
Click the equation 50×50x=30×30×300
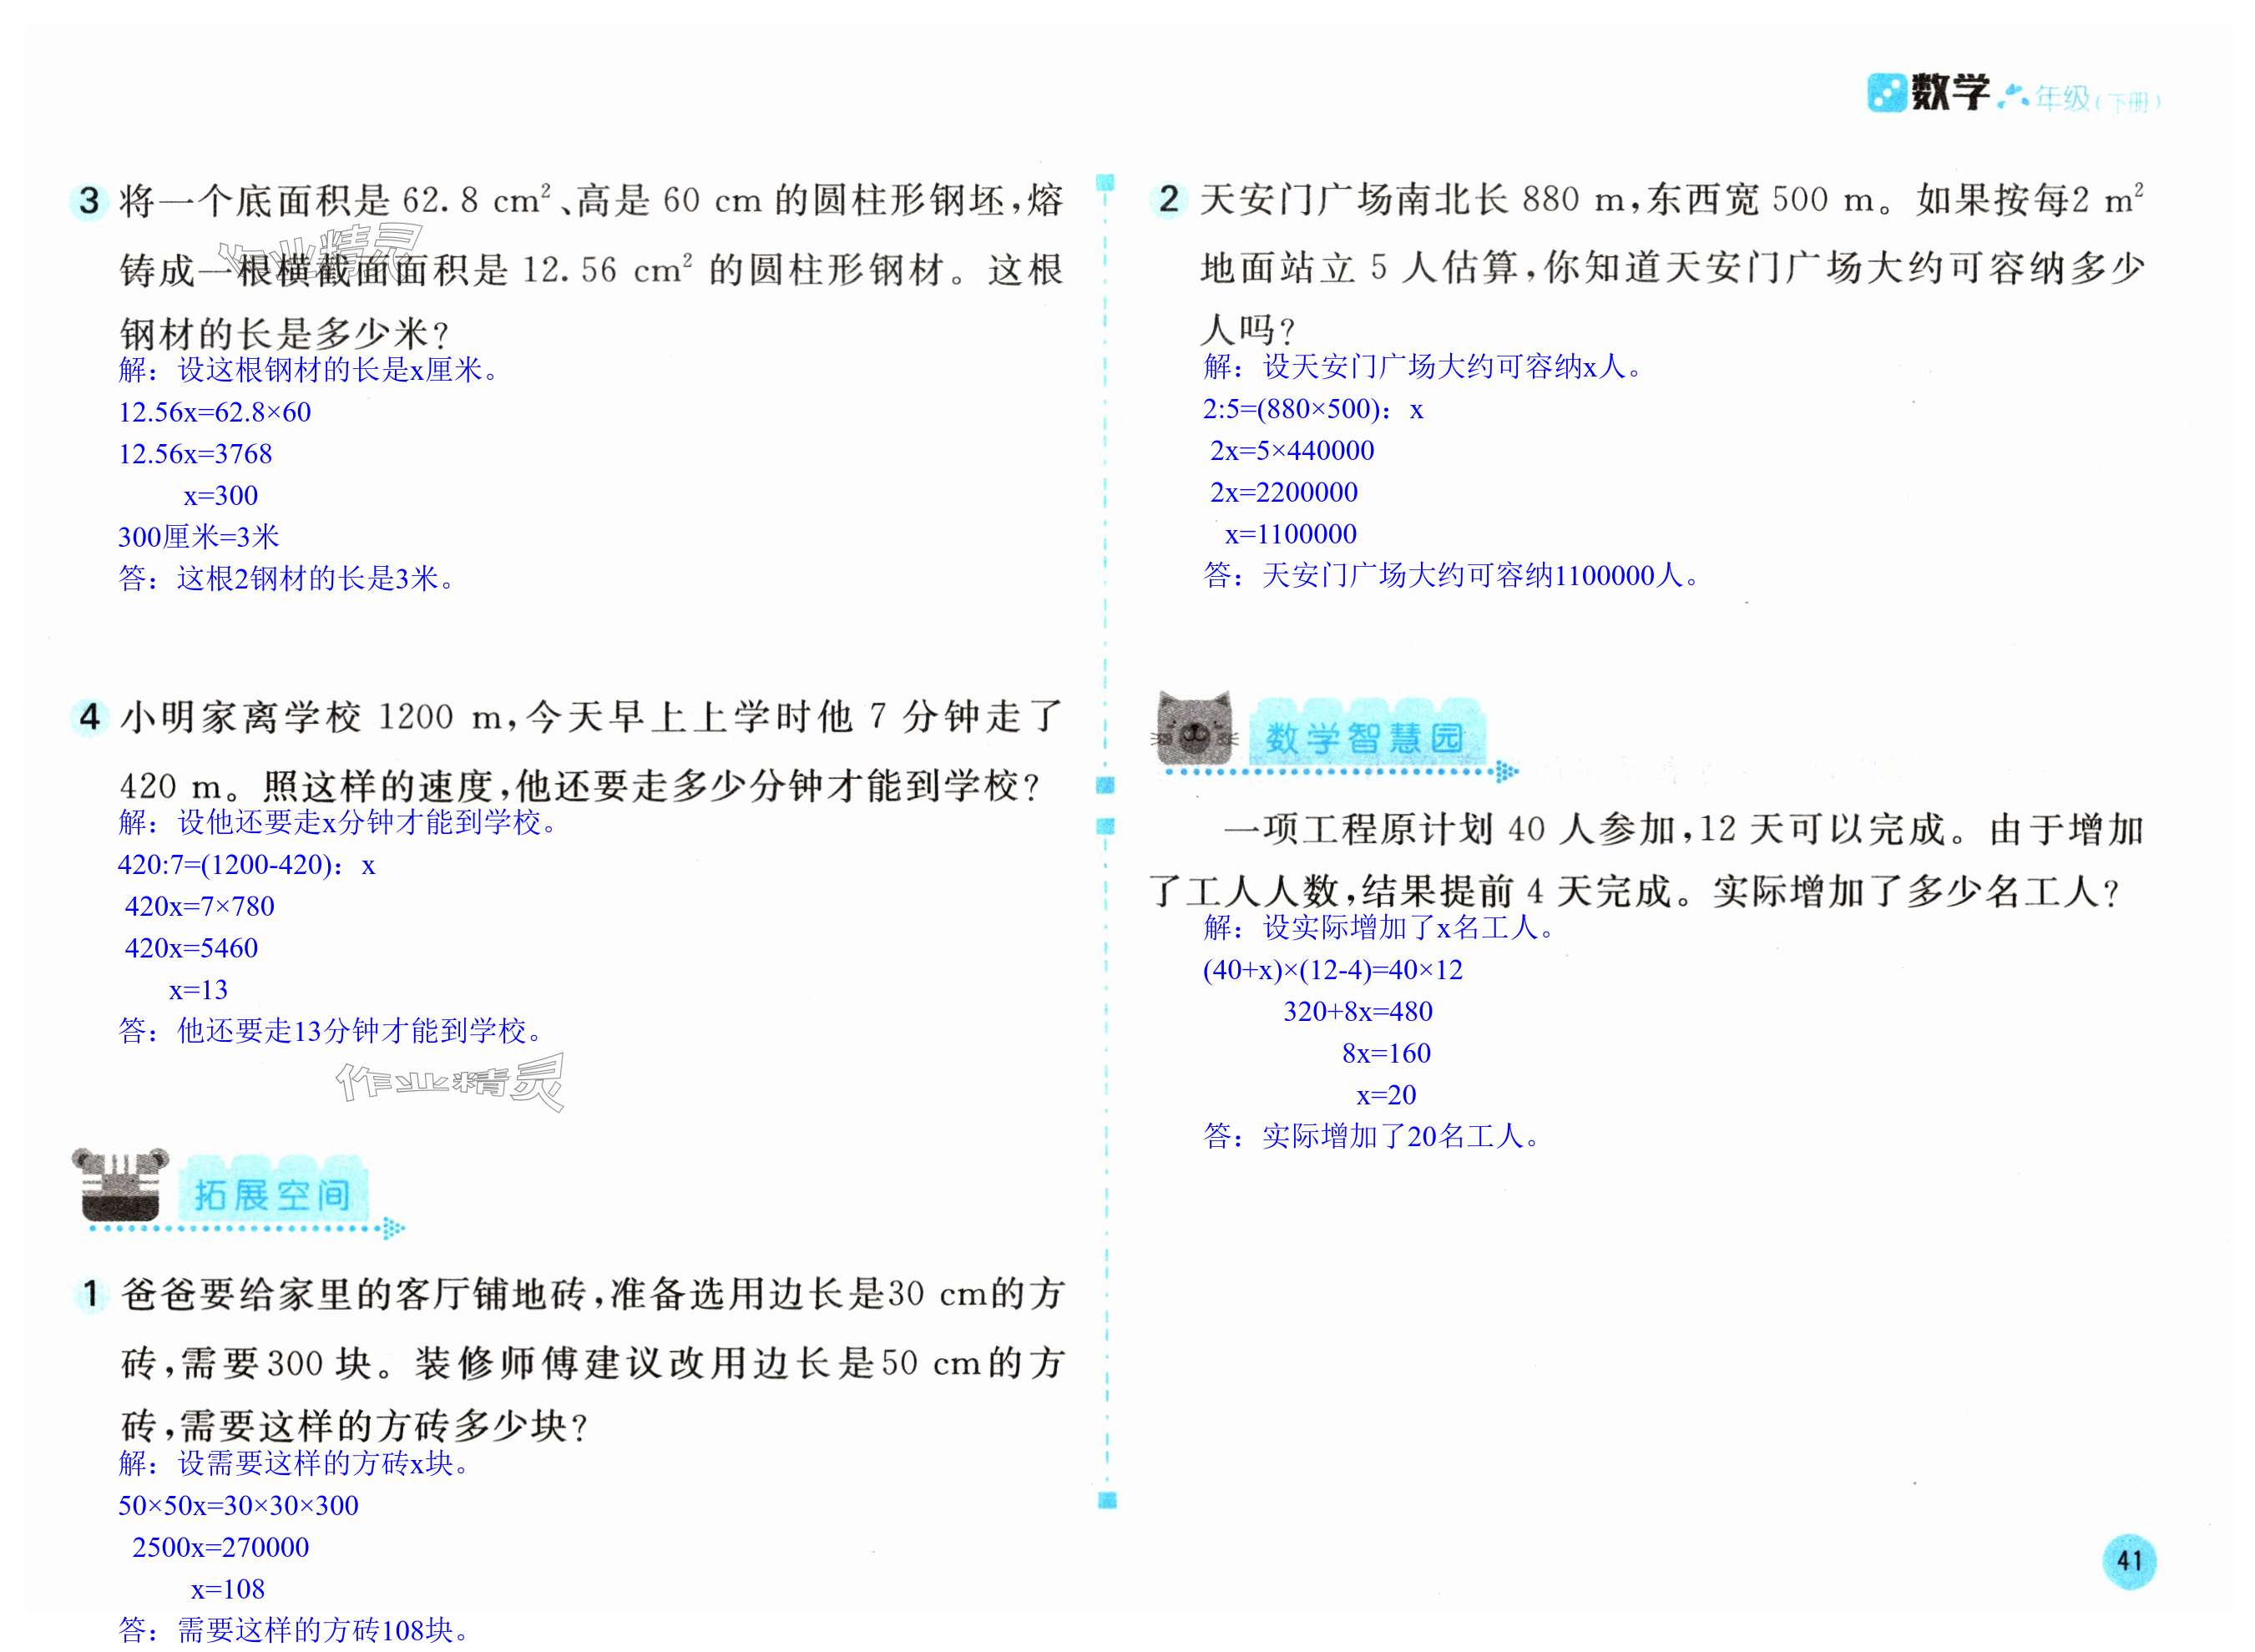tap(238, 1505)
